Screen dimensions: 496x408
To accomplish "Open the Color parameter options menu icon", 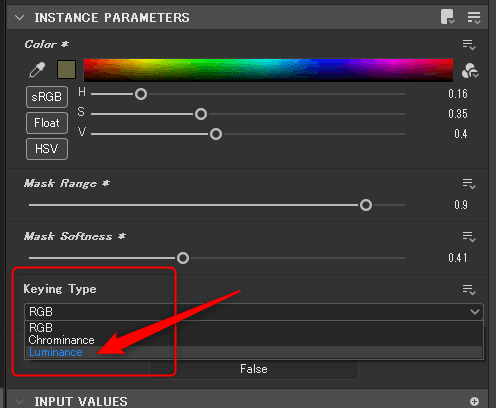I will (469, 45).
